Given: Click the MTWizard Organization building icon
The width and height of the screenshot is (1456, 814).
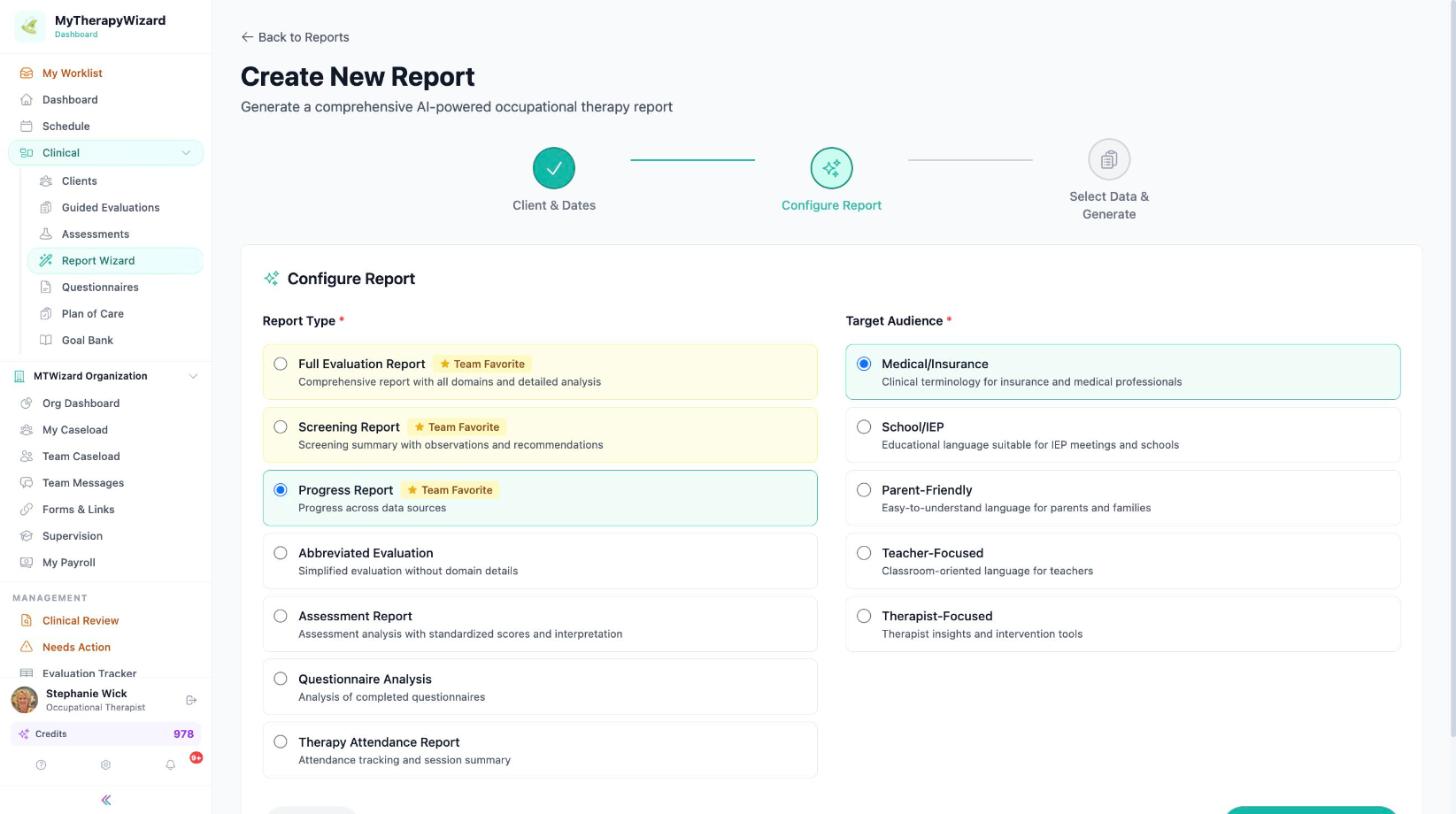Looking at the screenshot, I should coord(19,376).
